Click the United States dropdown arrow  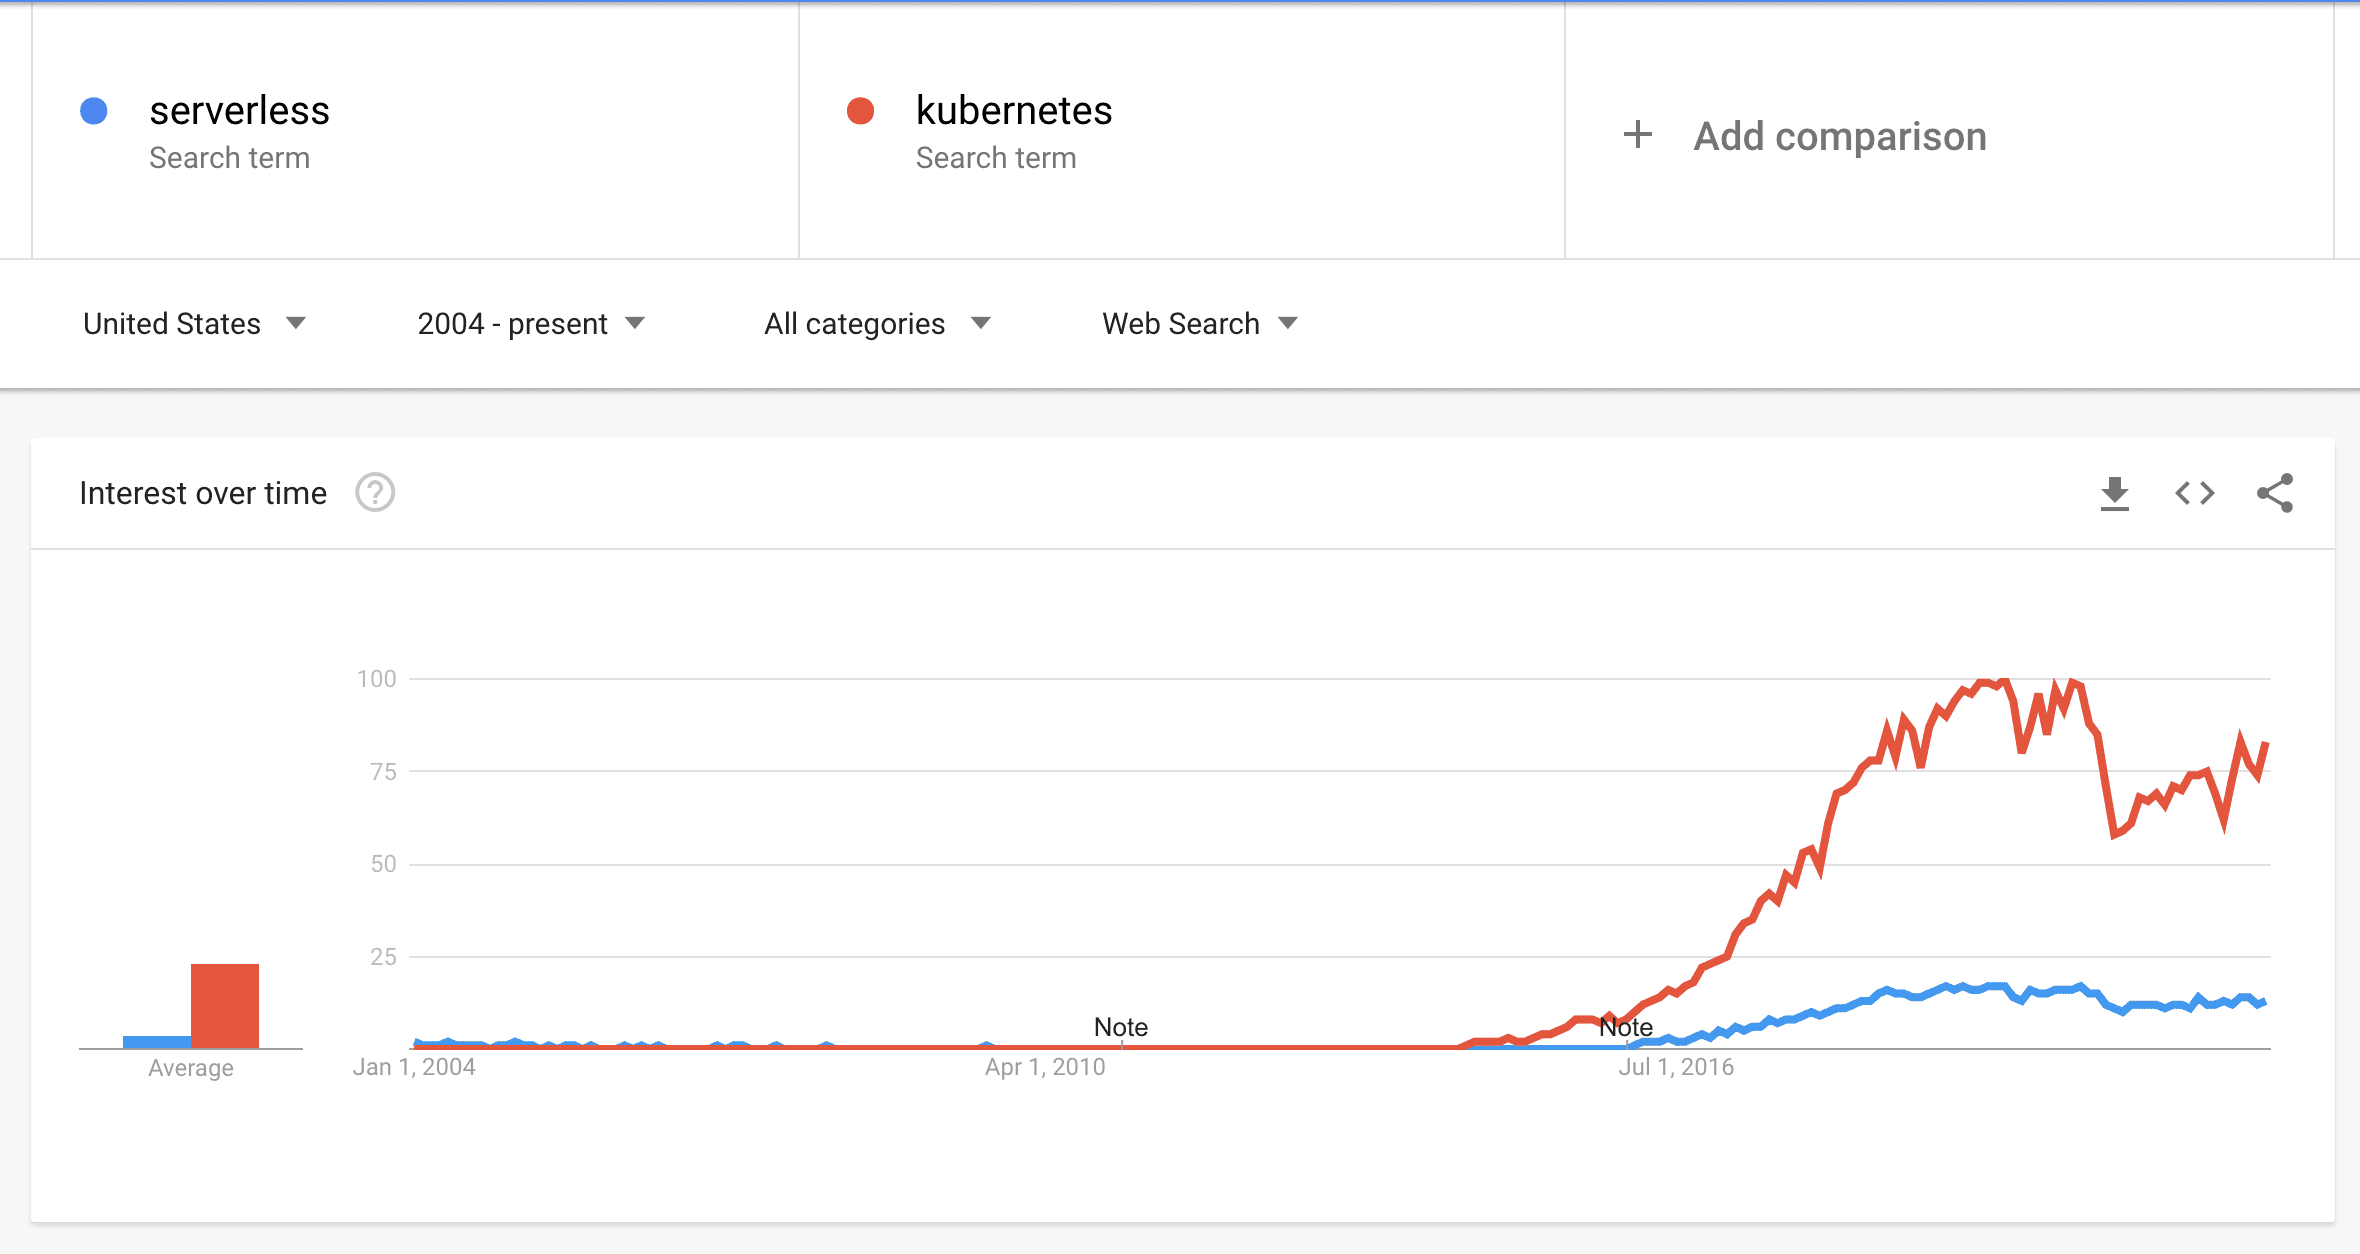(x=297, y=323)
